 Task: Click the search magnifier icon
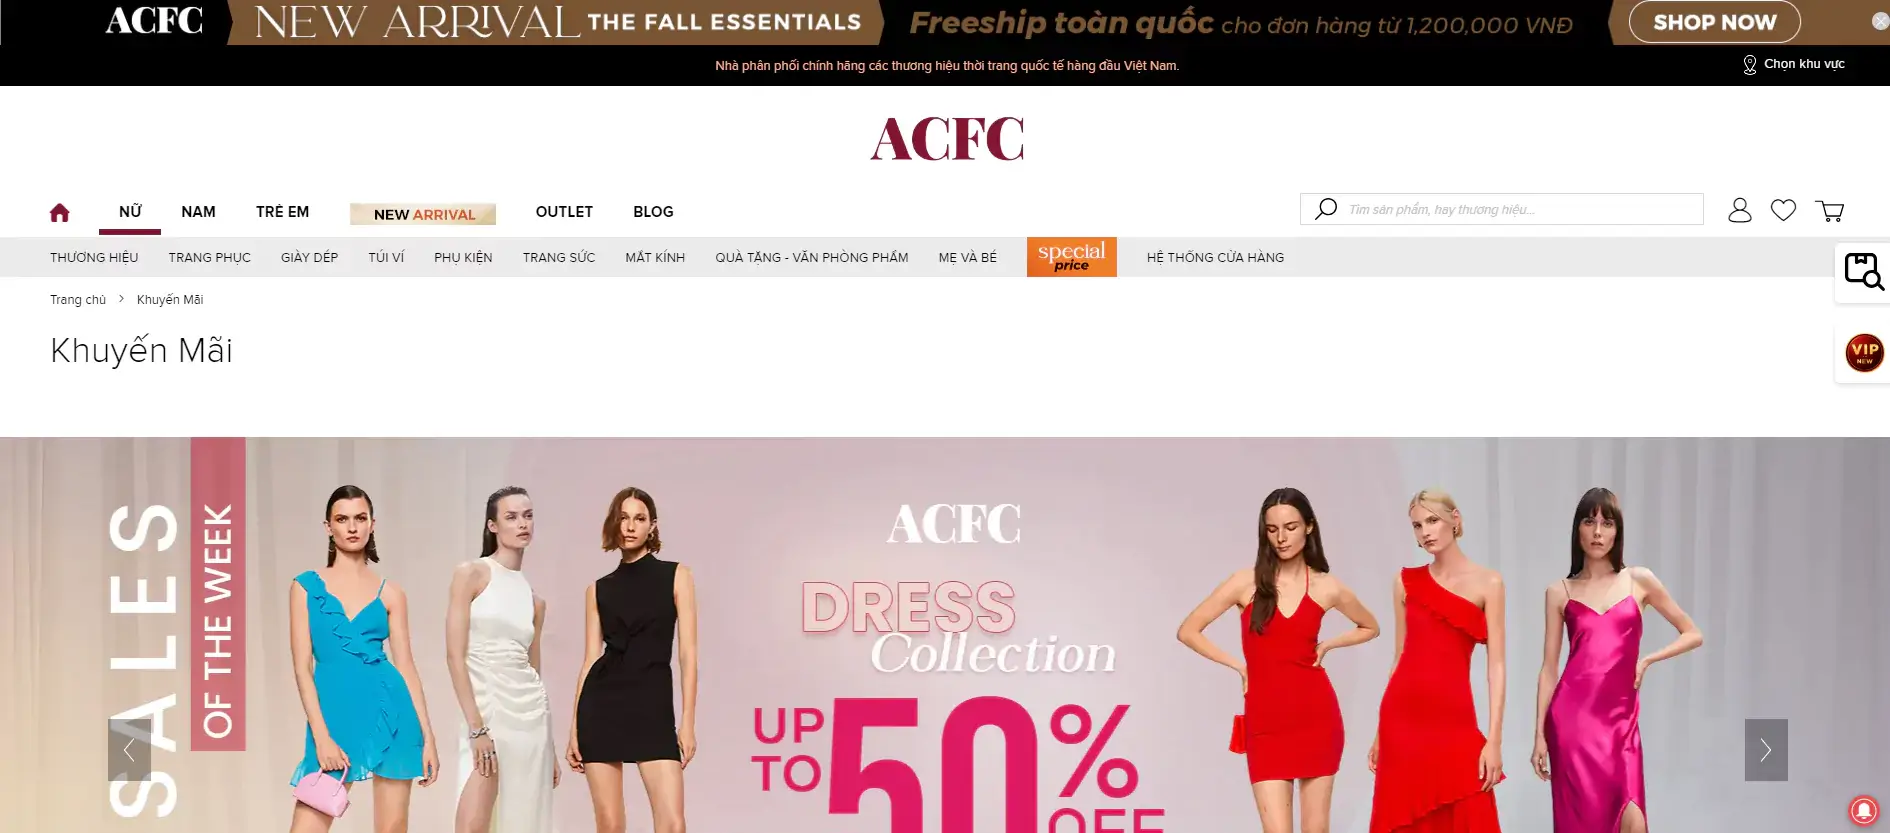pos(1326,209)
